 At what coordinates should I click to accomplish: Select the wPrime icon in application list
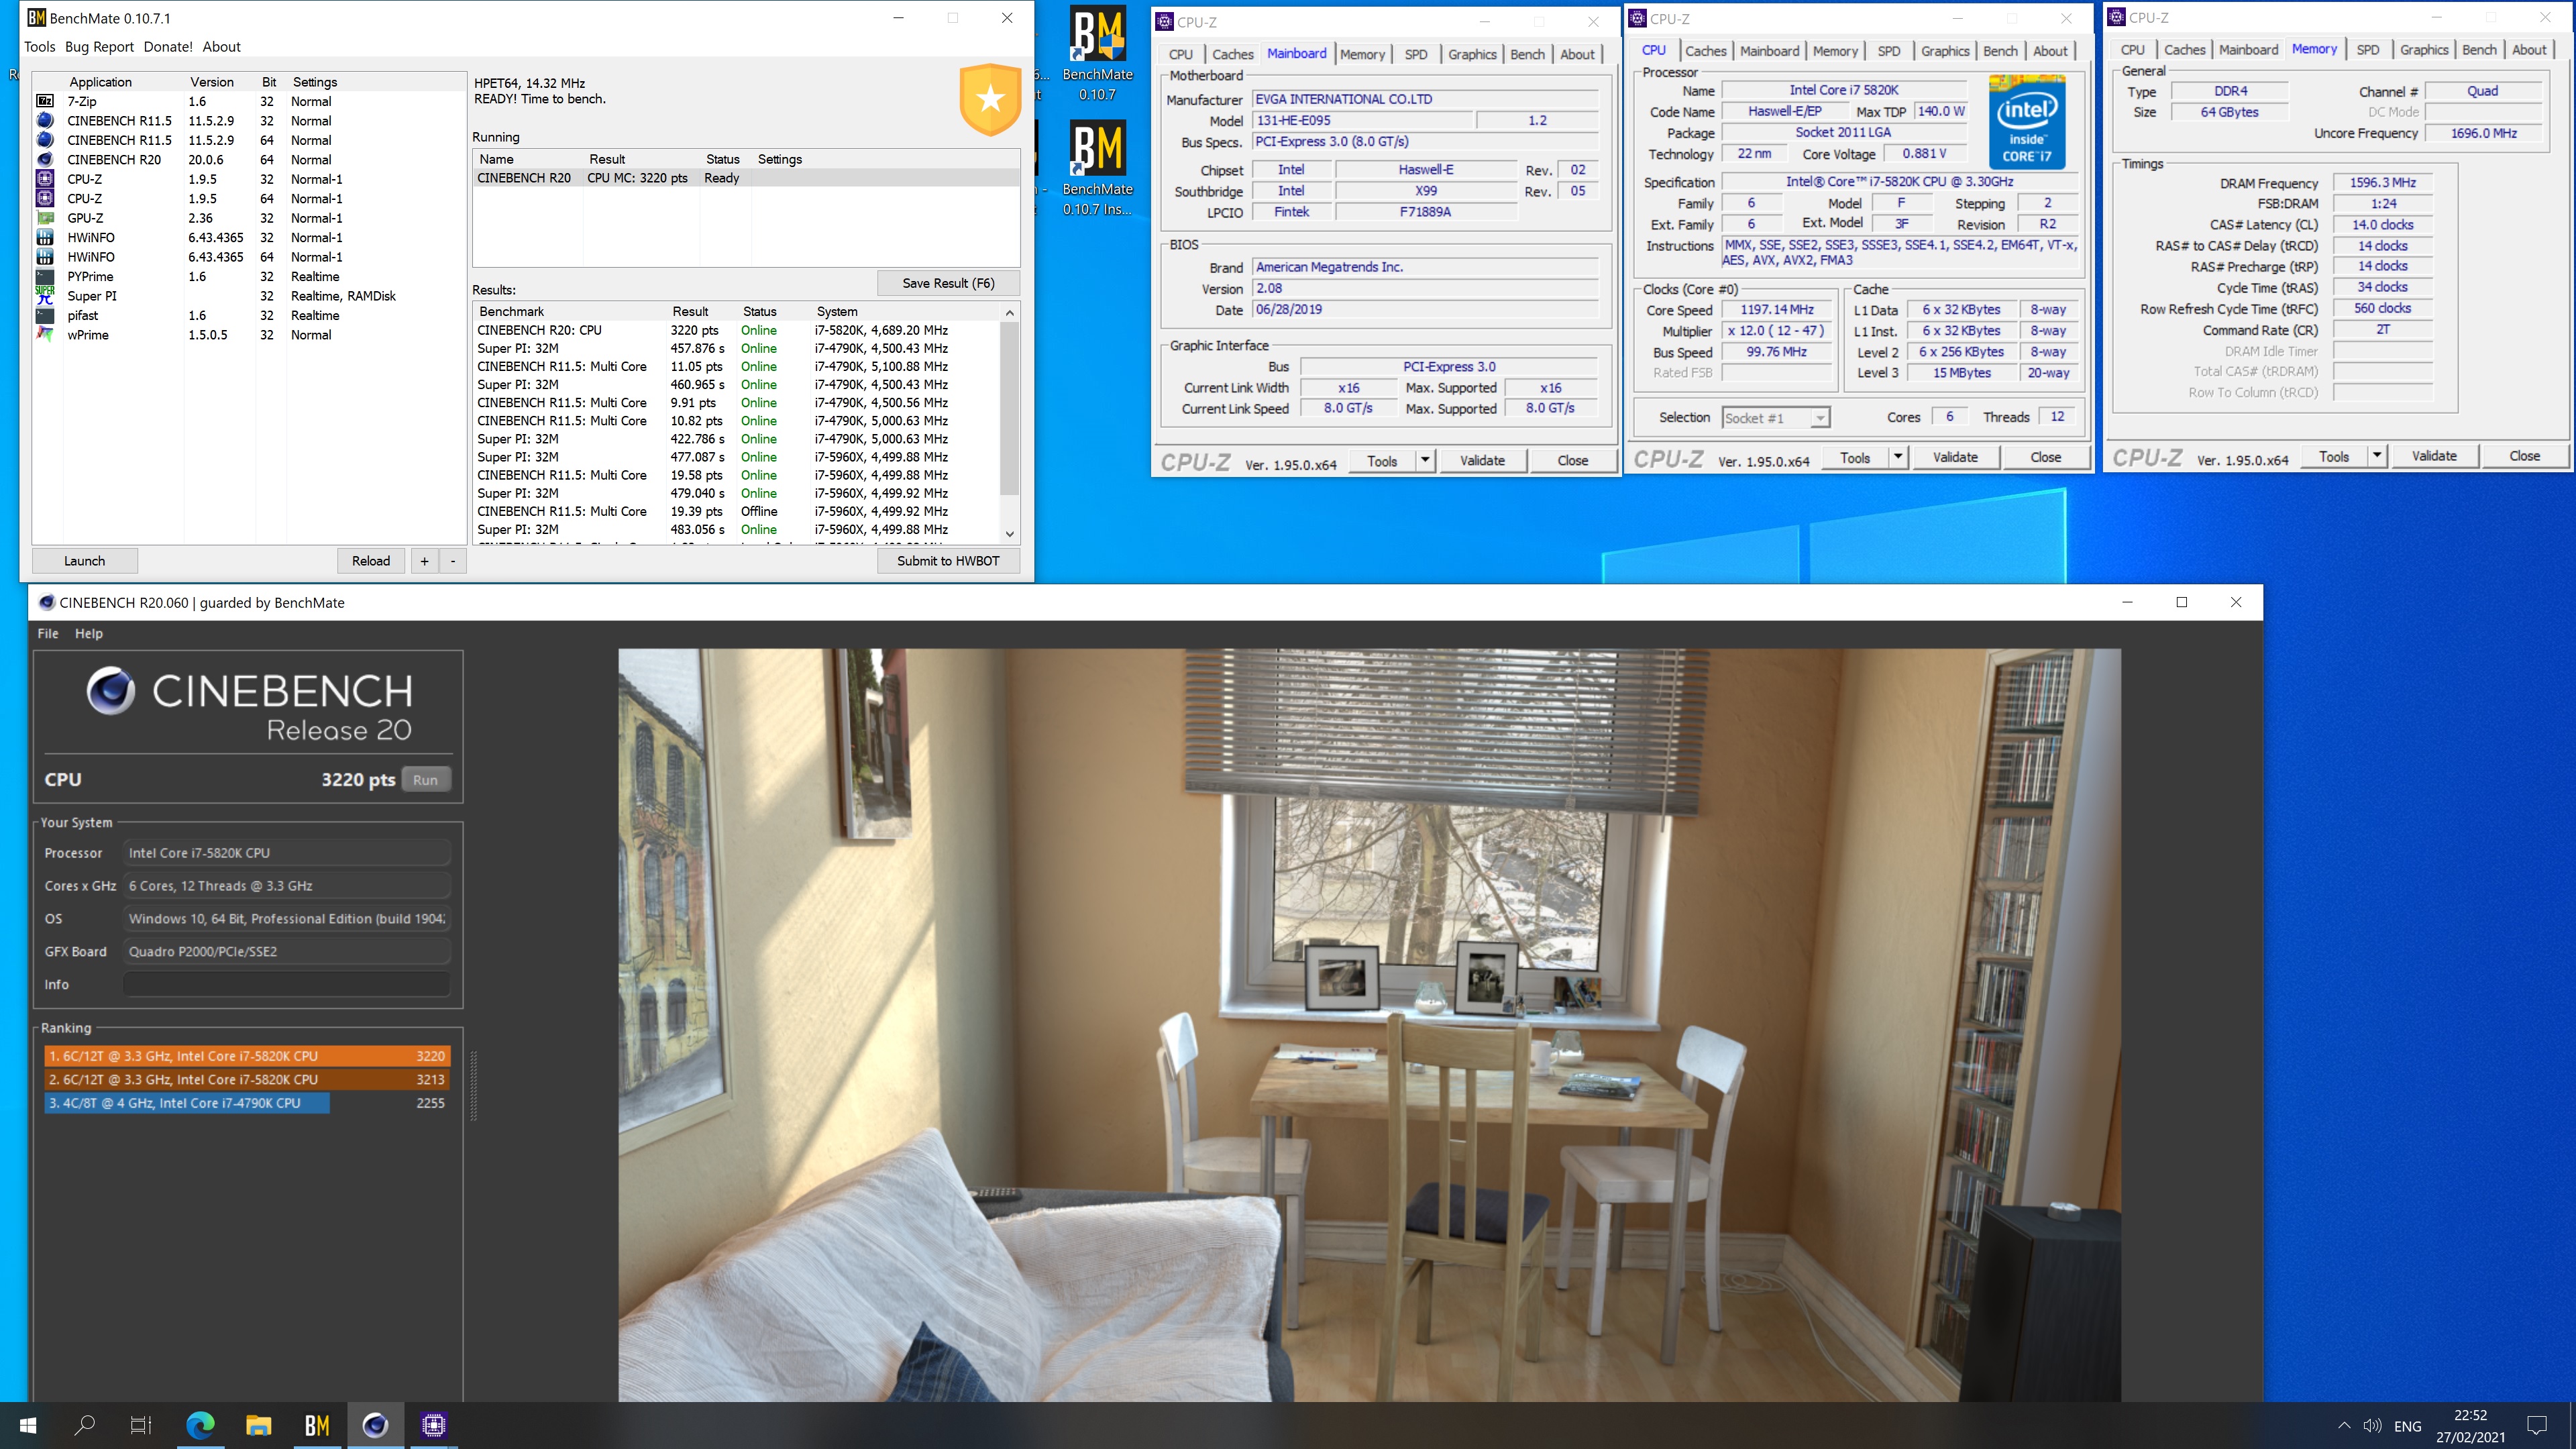[45, 334]
